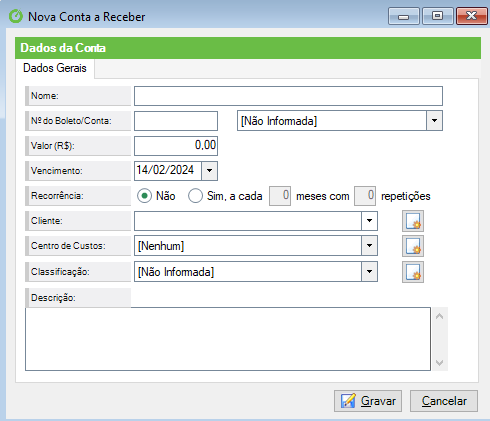Click the add icon beside Classificação
This screenshot has width=490, height=421.
pyautogui.click(x=413, y=272)
